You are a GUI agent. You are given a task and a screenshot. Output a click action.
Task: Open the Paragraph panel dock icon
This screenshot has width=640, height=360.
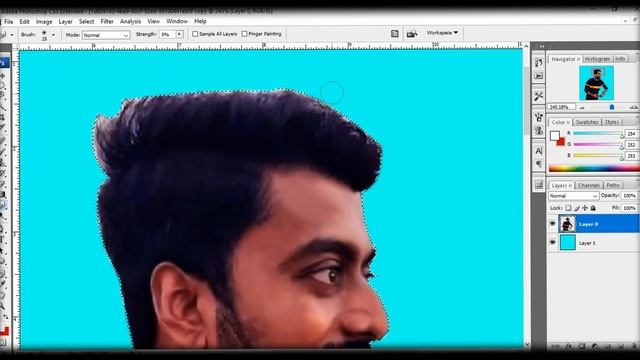pyautogui.click(x=539, y=164)
